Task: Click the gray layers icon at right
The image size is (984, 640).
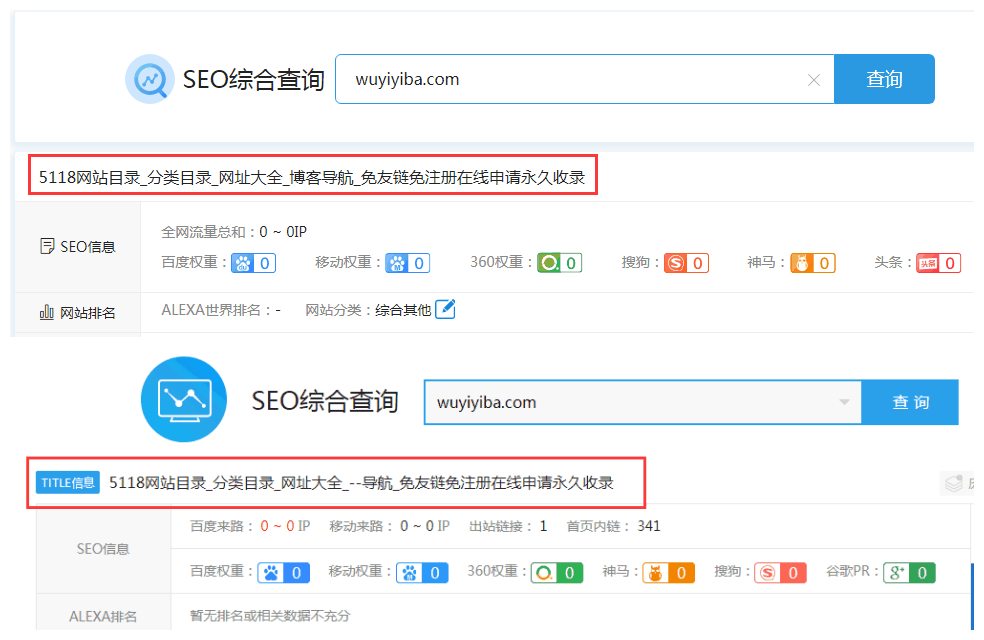Action: pyautogui.click(x=954, y=483)
